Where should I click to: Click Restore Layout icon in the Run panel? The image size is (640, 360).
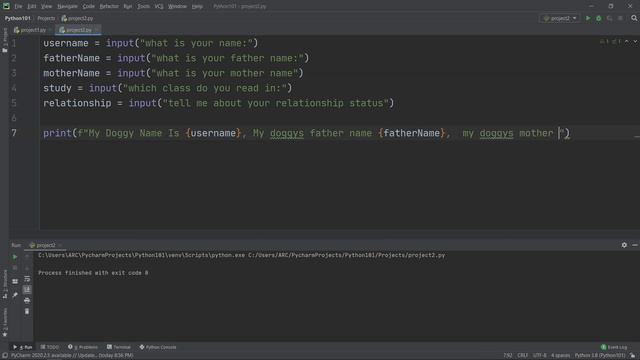click(x=15, y=282)
